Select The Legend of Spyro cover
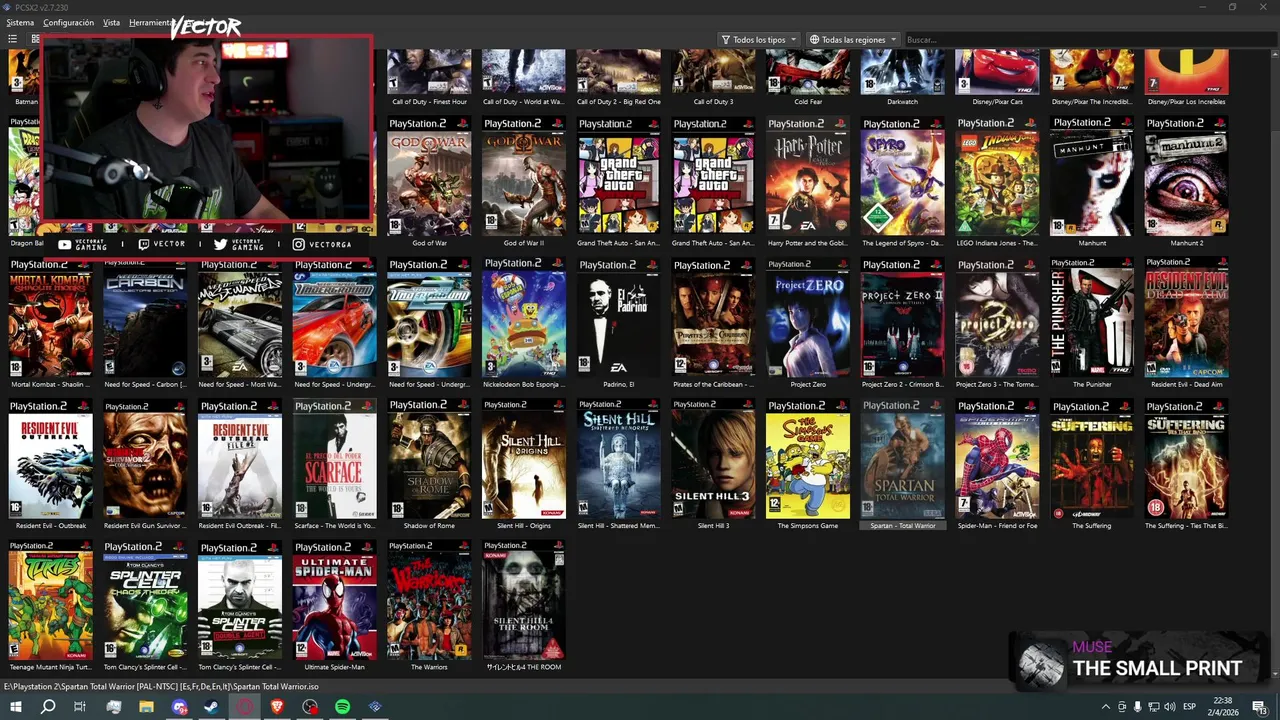1280x720 pixels. pyautogui.click(x=902, y=176)
